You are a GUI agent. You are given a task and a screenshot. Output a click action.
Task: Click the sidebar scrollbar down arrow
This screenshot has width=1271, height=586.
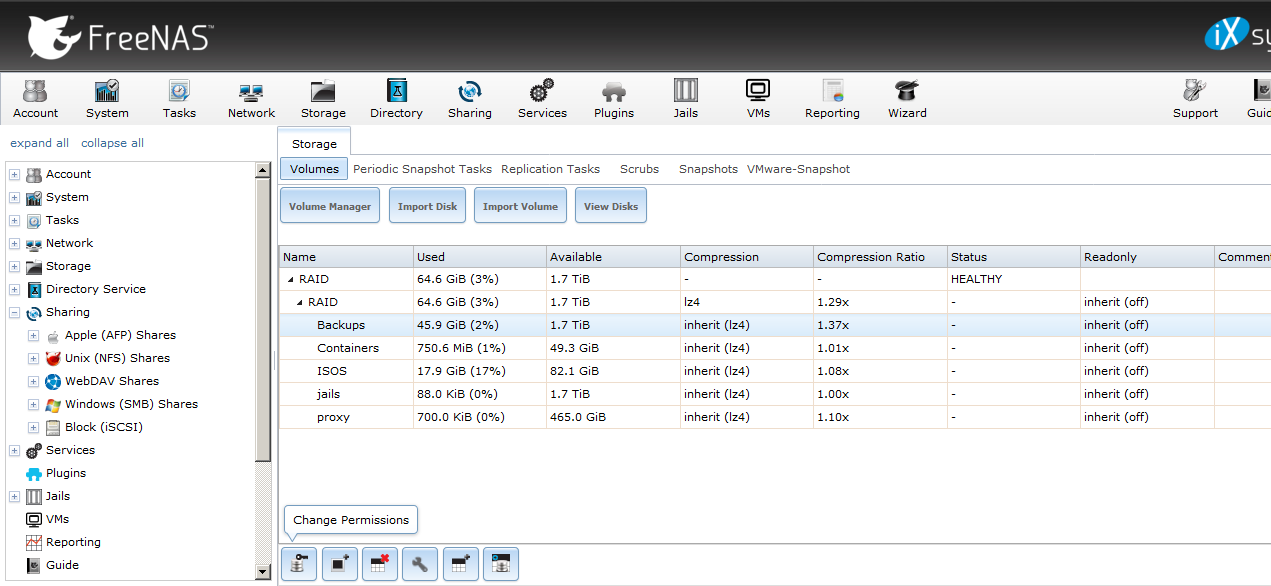(x=263, y=572)
